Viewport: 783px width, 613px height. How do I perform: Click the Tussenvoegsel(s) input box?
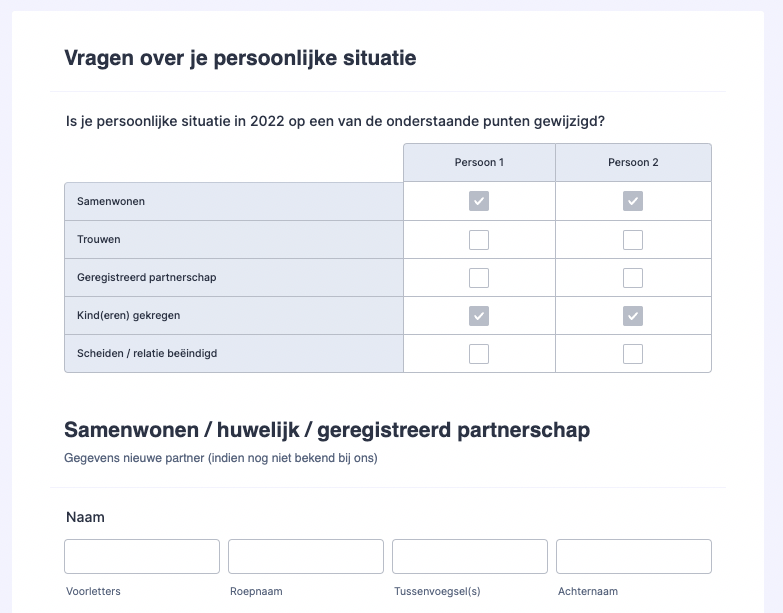(x=470, y=557)
